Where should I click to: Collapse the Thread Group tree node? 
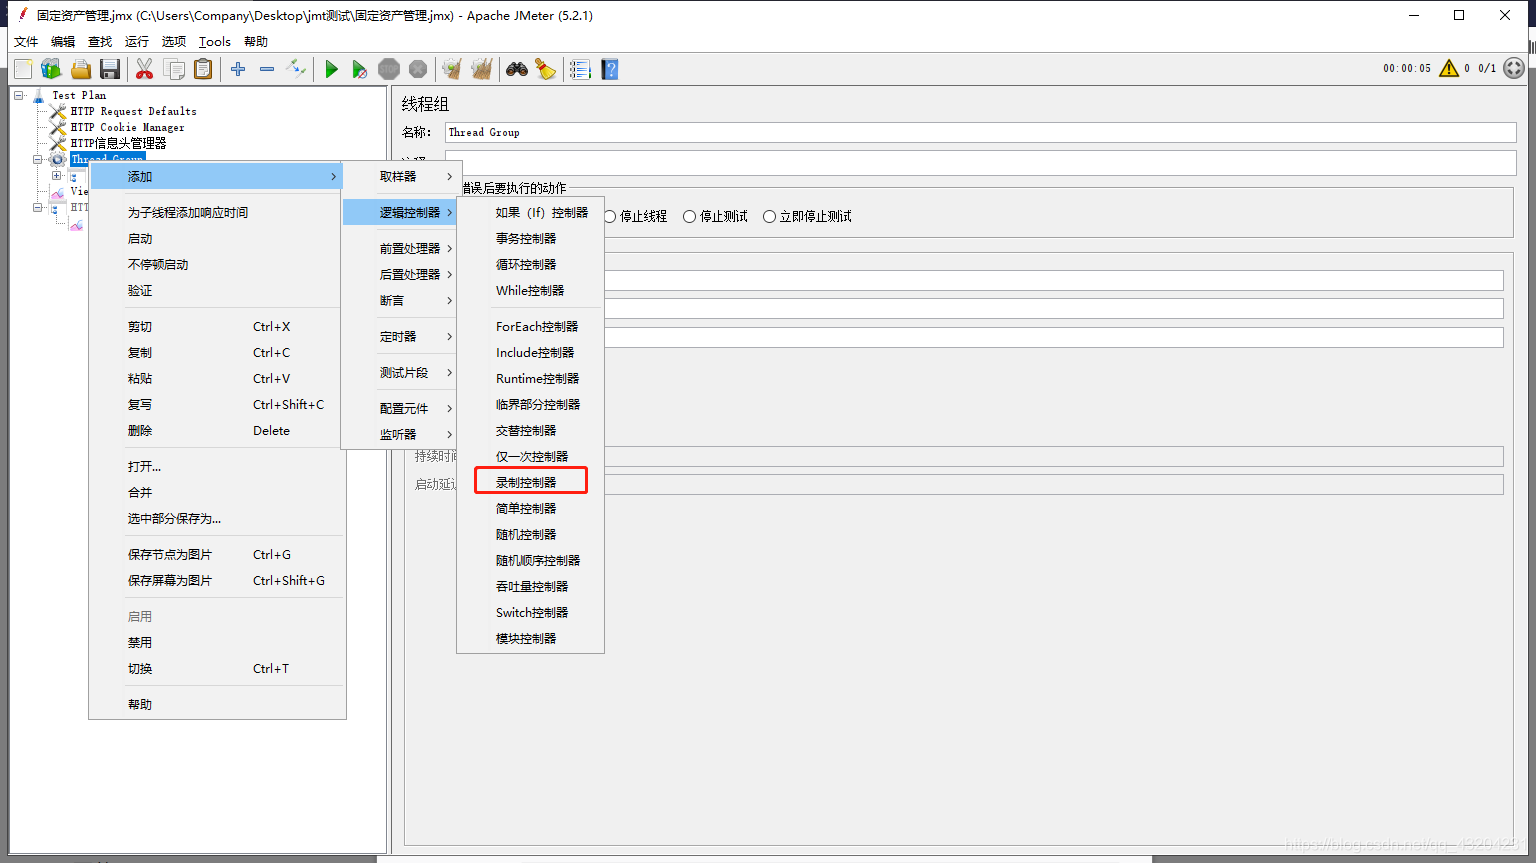37,160
